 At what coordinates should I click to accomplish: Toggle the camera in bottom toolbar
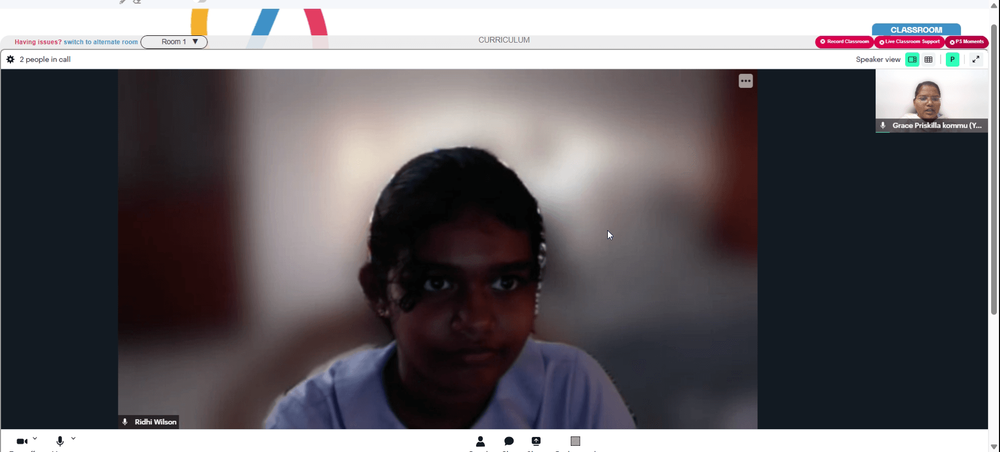click(x=22, y=441)
